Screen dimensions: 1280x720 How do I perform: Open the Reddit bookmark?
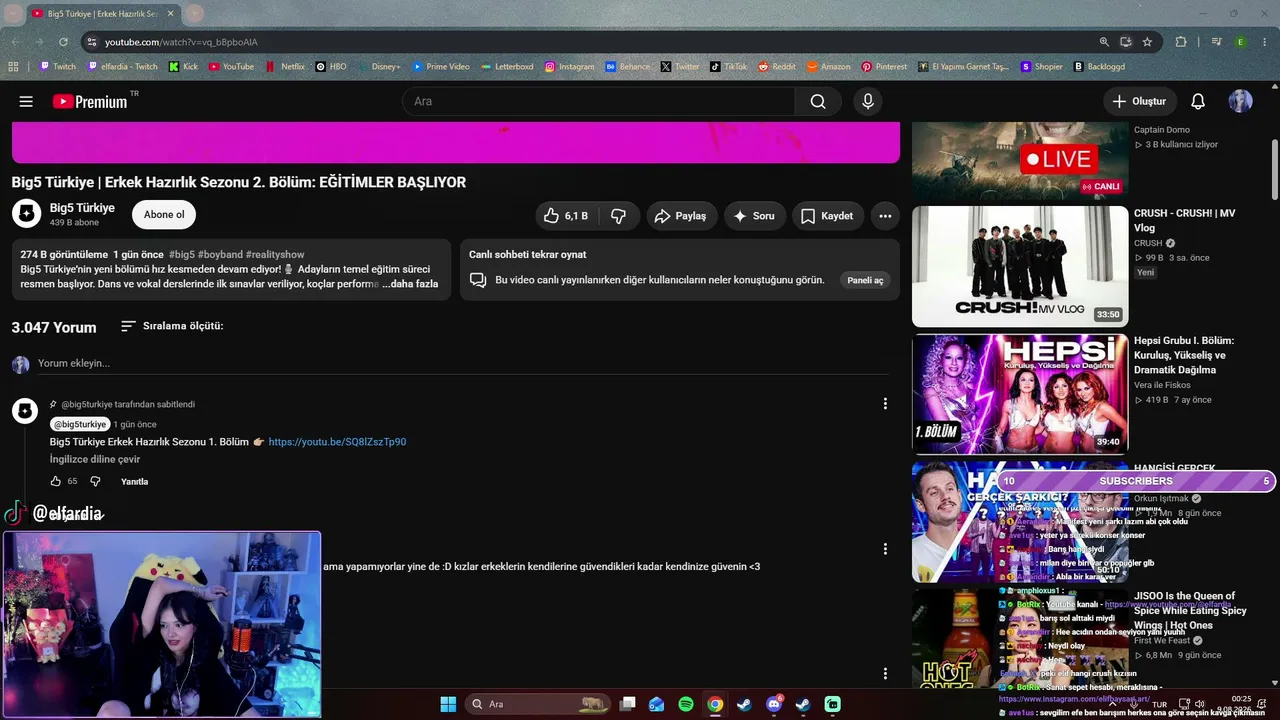coord(777,67)
